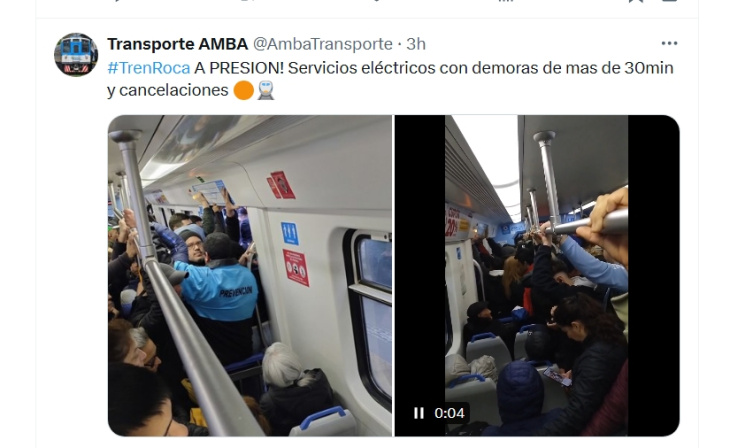Click the partially visible bookmark icon
The image size is (730, 448).
point(635,1)
